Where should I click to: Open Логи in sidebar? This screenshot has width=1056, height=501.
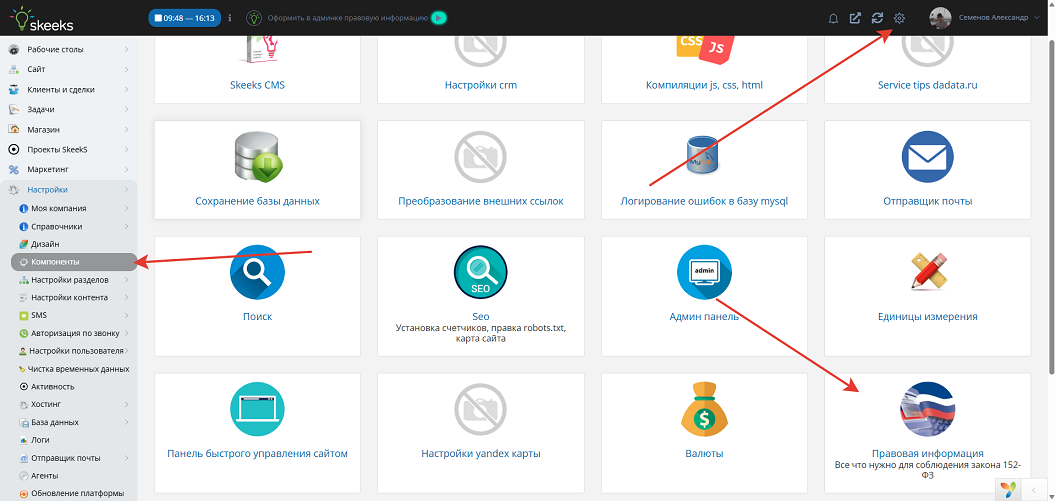(74, 440)
